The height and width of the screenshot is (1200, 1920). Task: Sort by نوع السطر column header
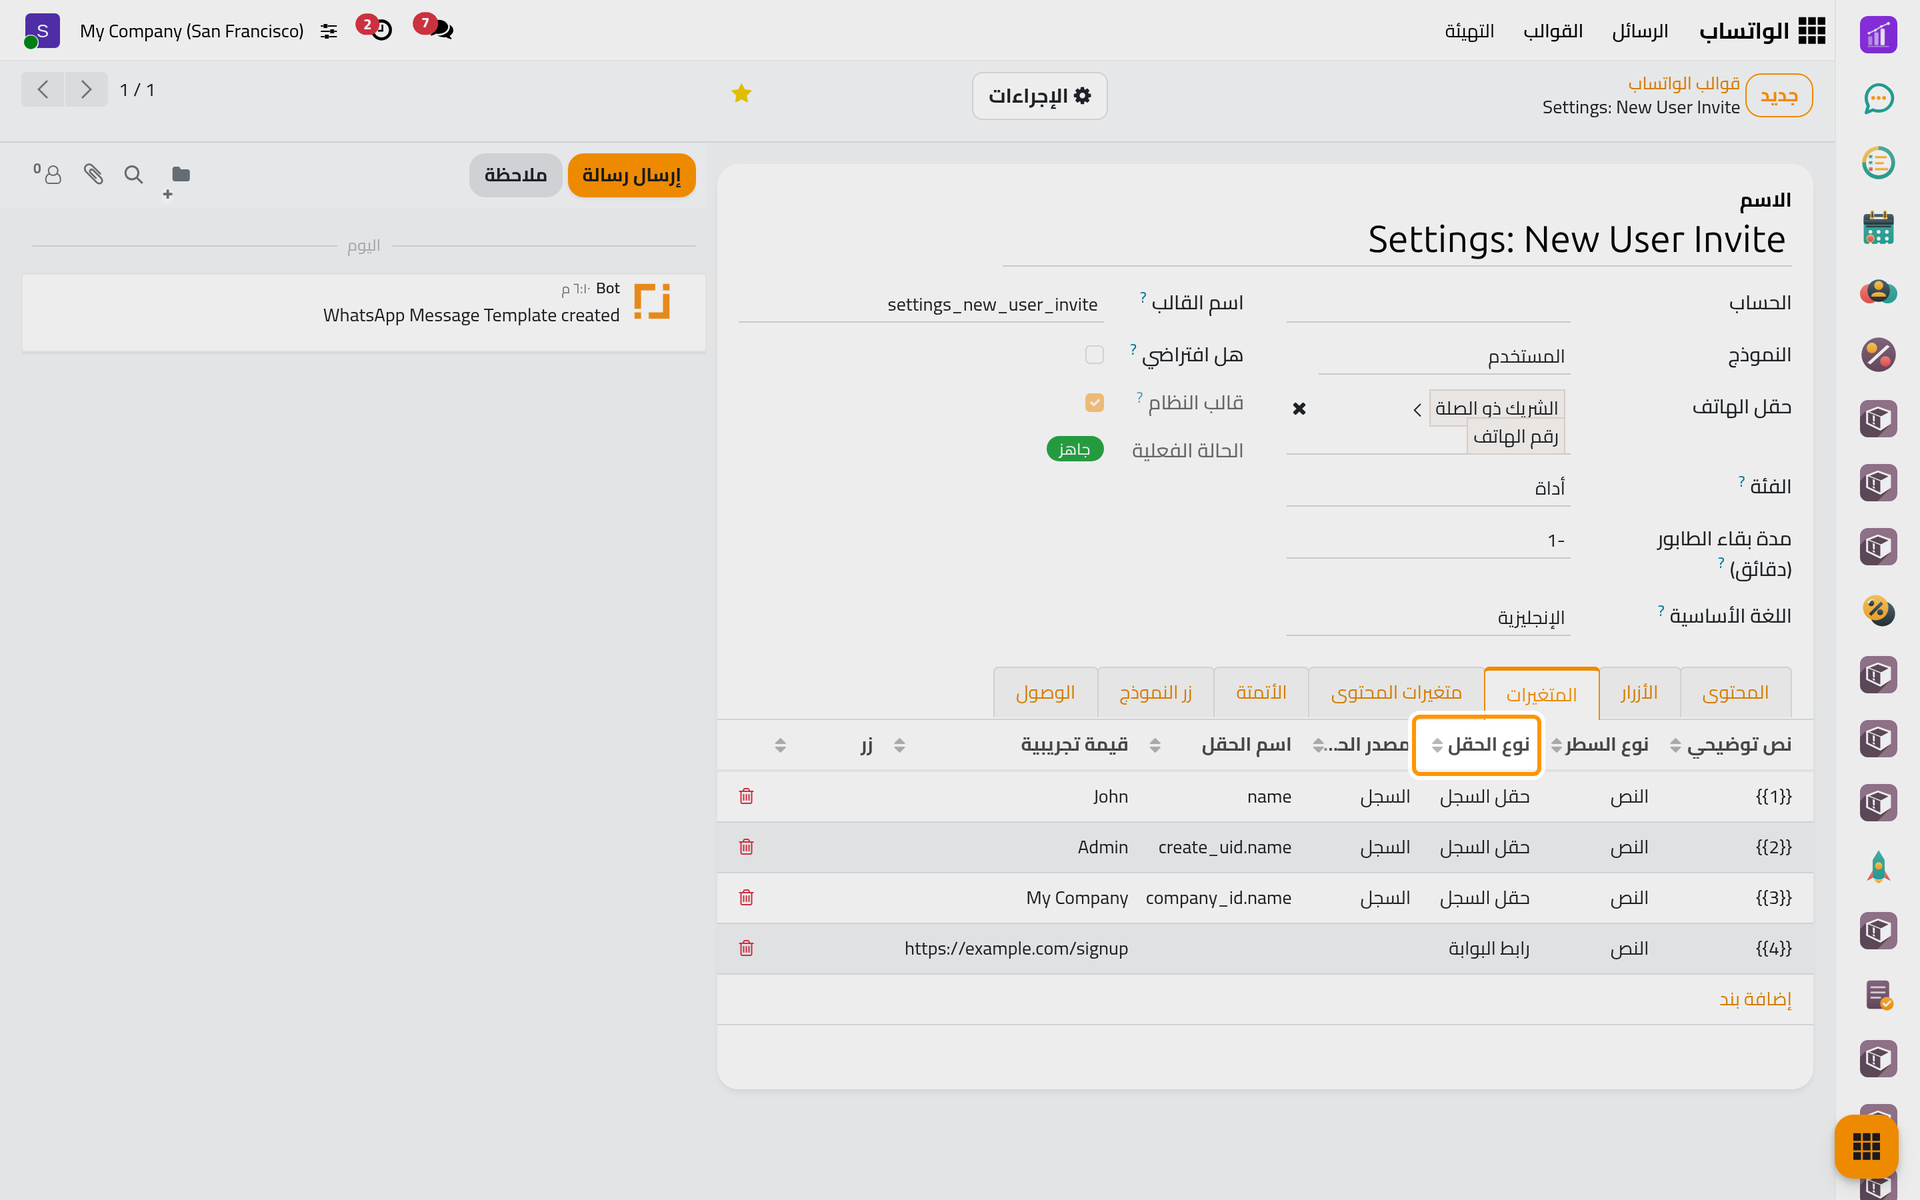click(x=1607, y=745)
